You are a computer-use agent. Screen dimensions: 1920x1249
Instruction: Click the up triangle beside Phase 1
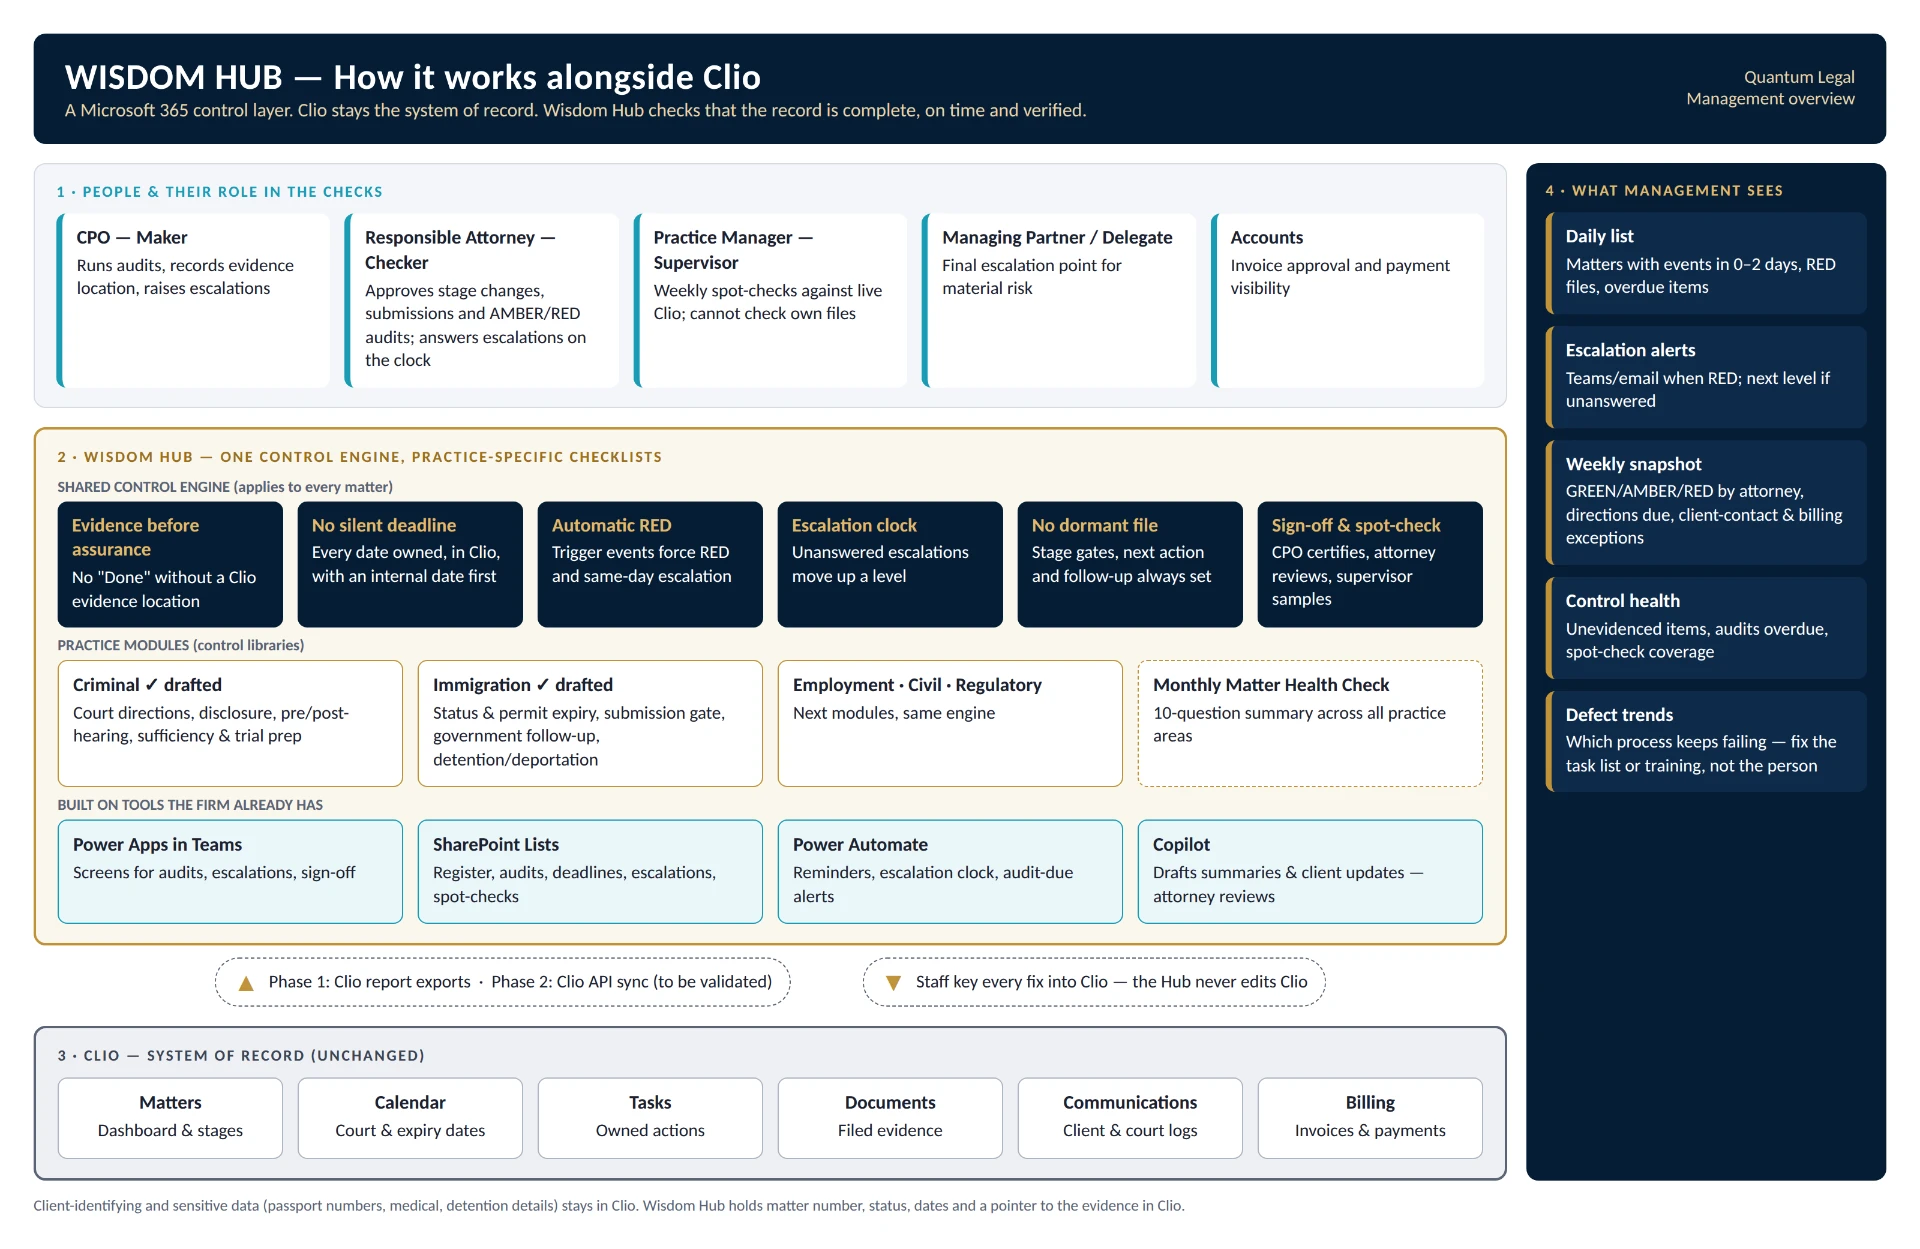pos(246,983)
